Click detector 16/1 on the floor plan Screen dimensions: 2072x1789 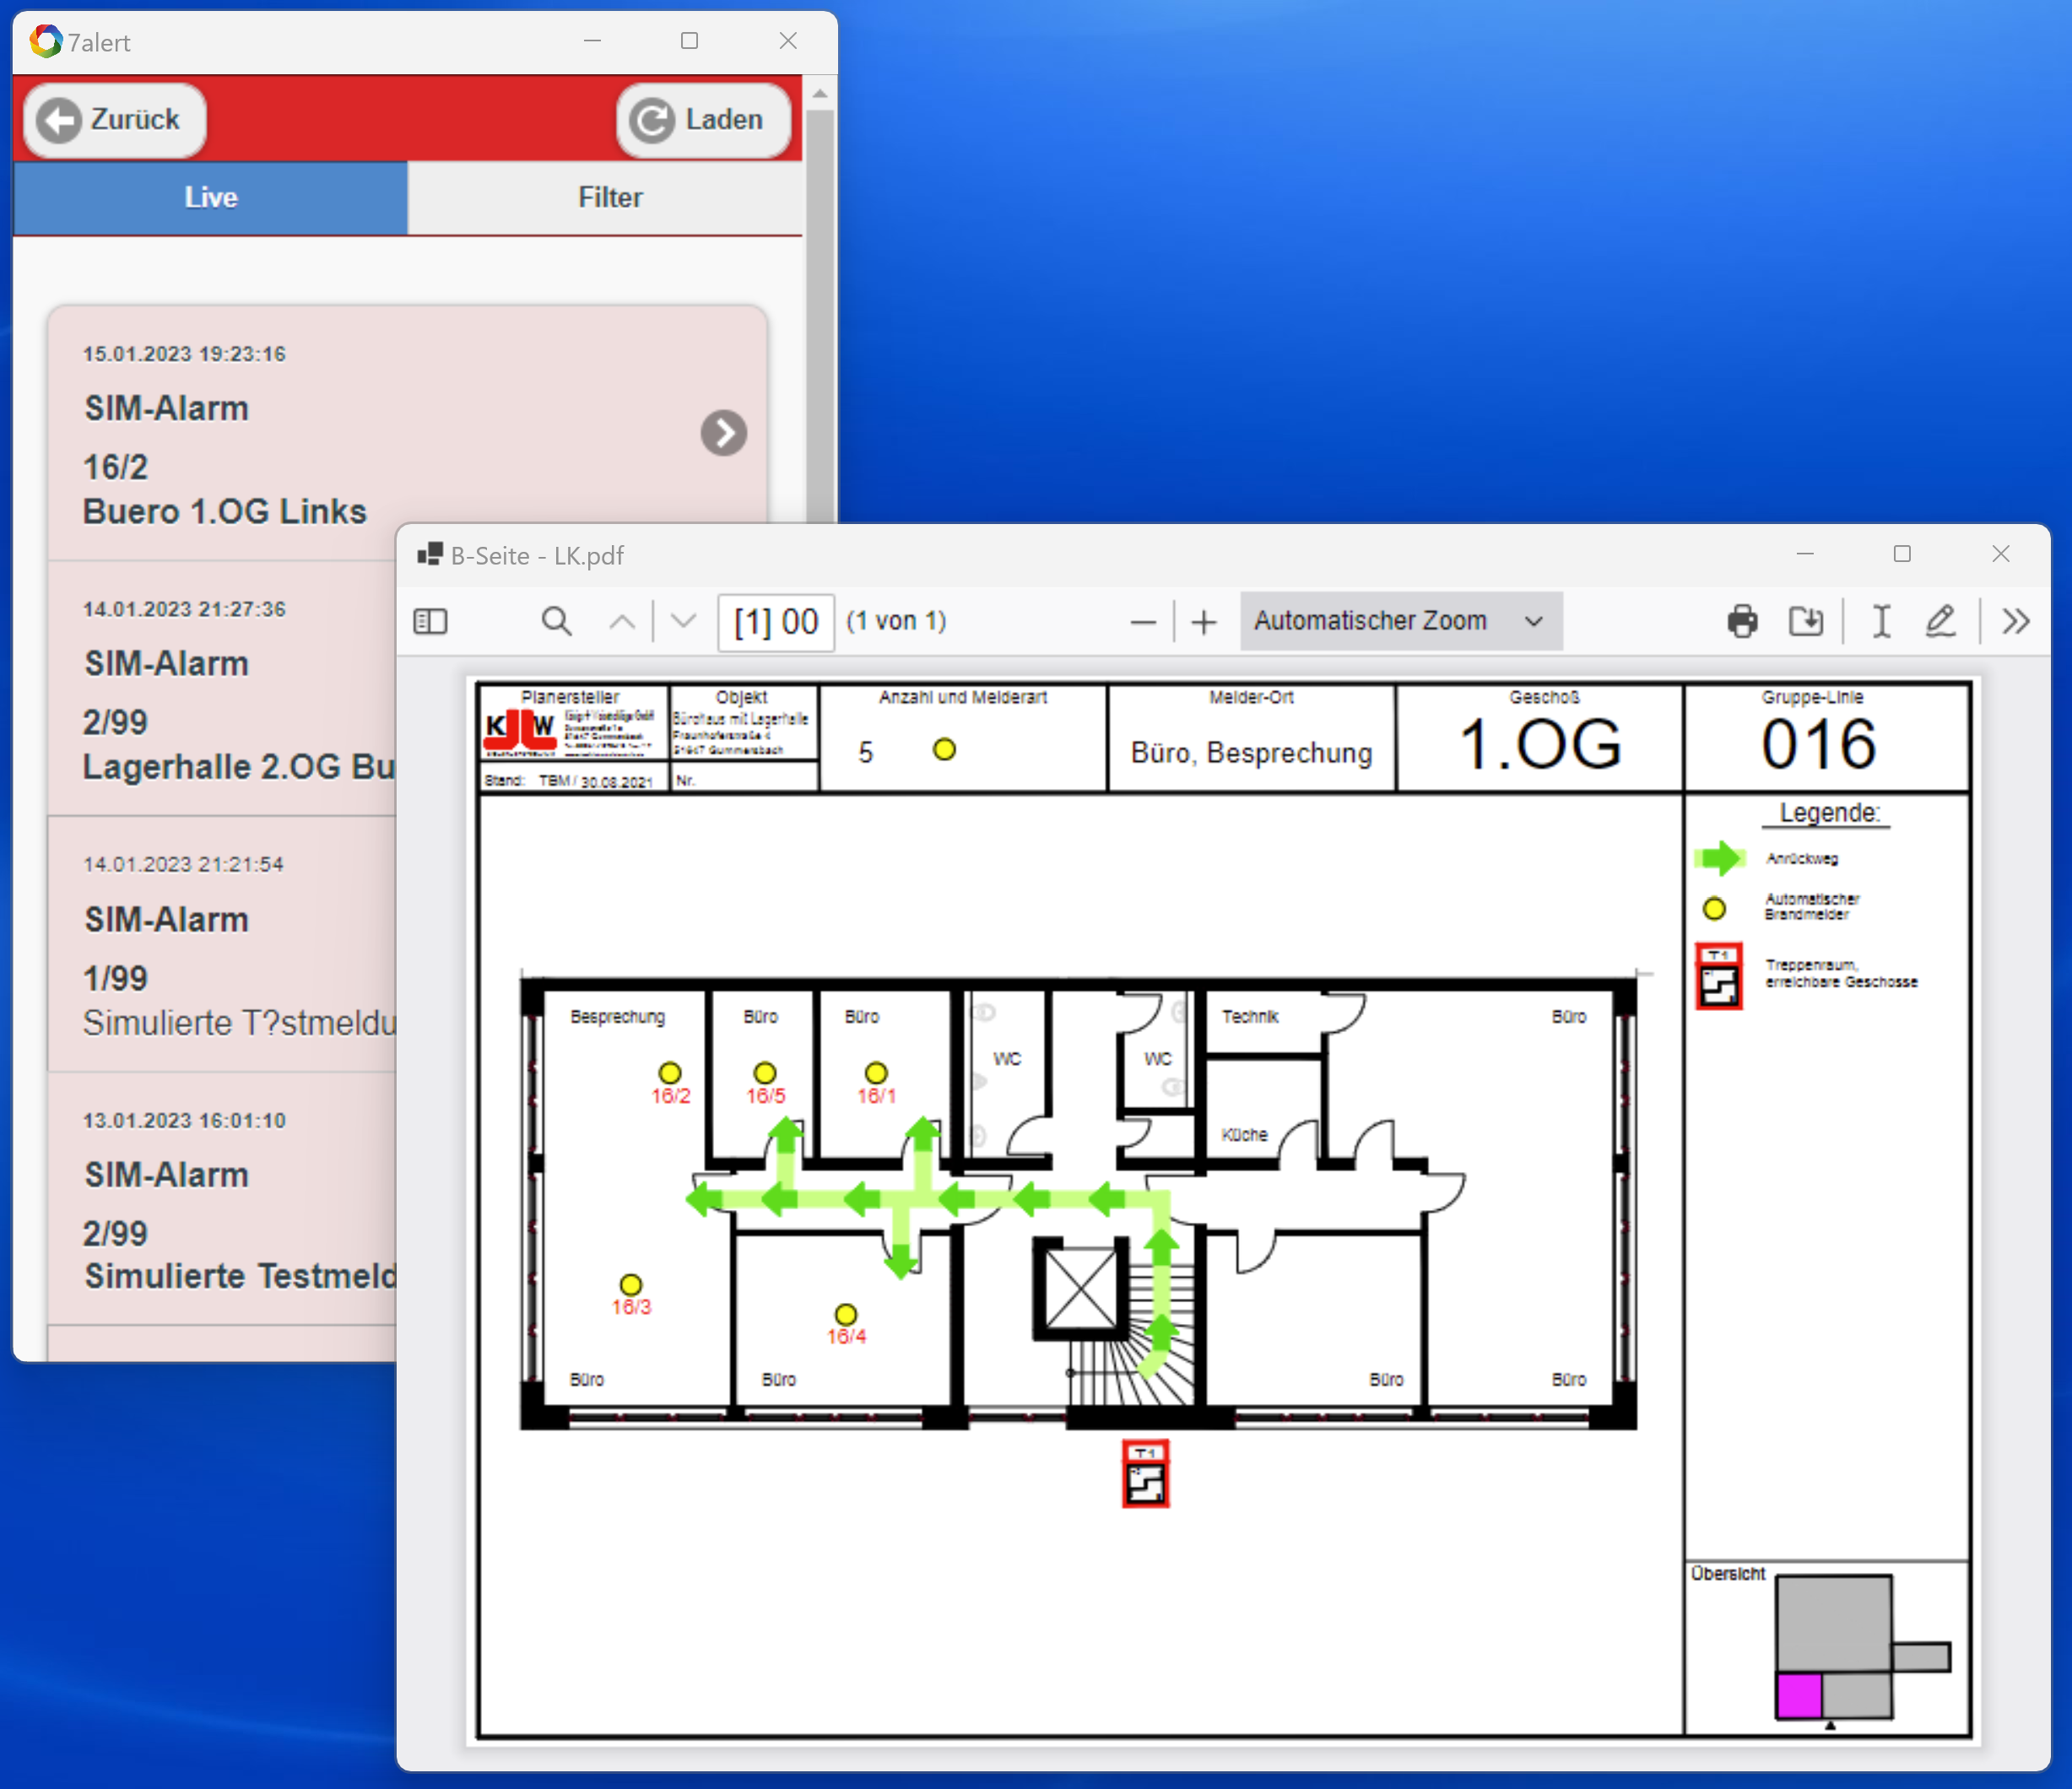(876, 1073)
